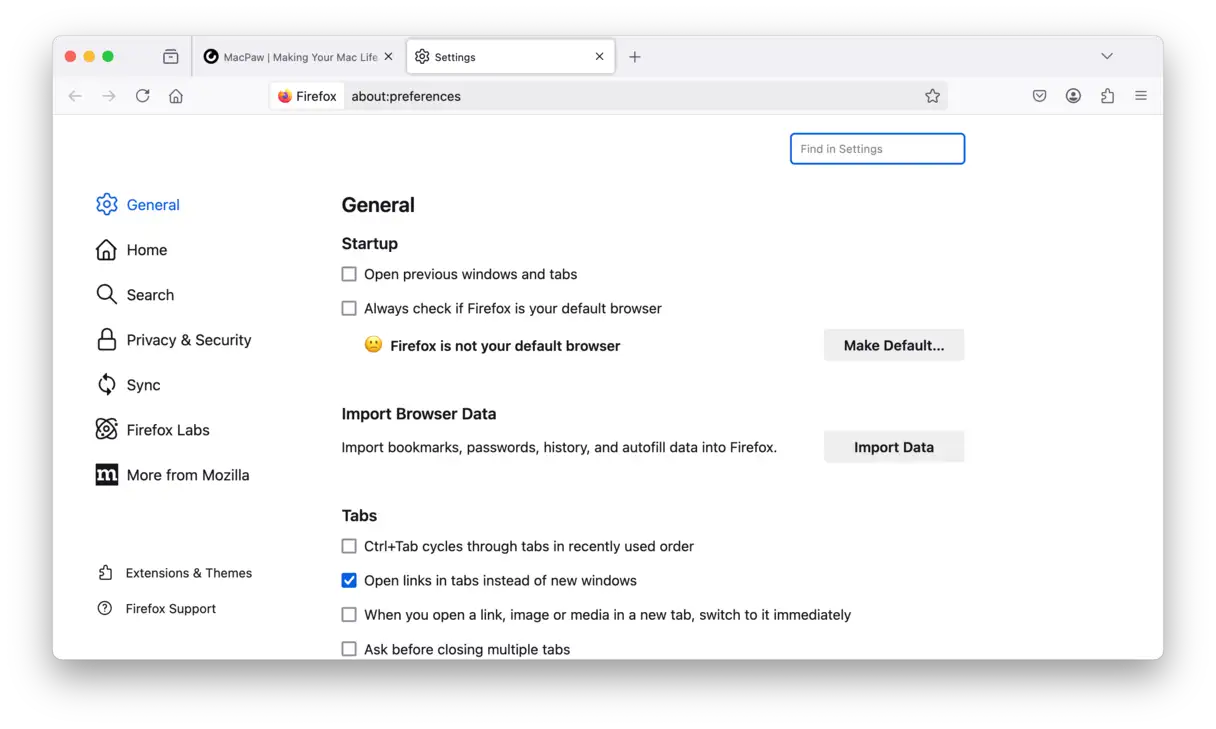Select the Settings tab
The height and width of the screenshot is (729, 1216).
coord(511,57)
